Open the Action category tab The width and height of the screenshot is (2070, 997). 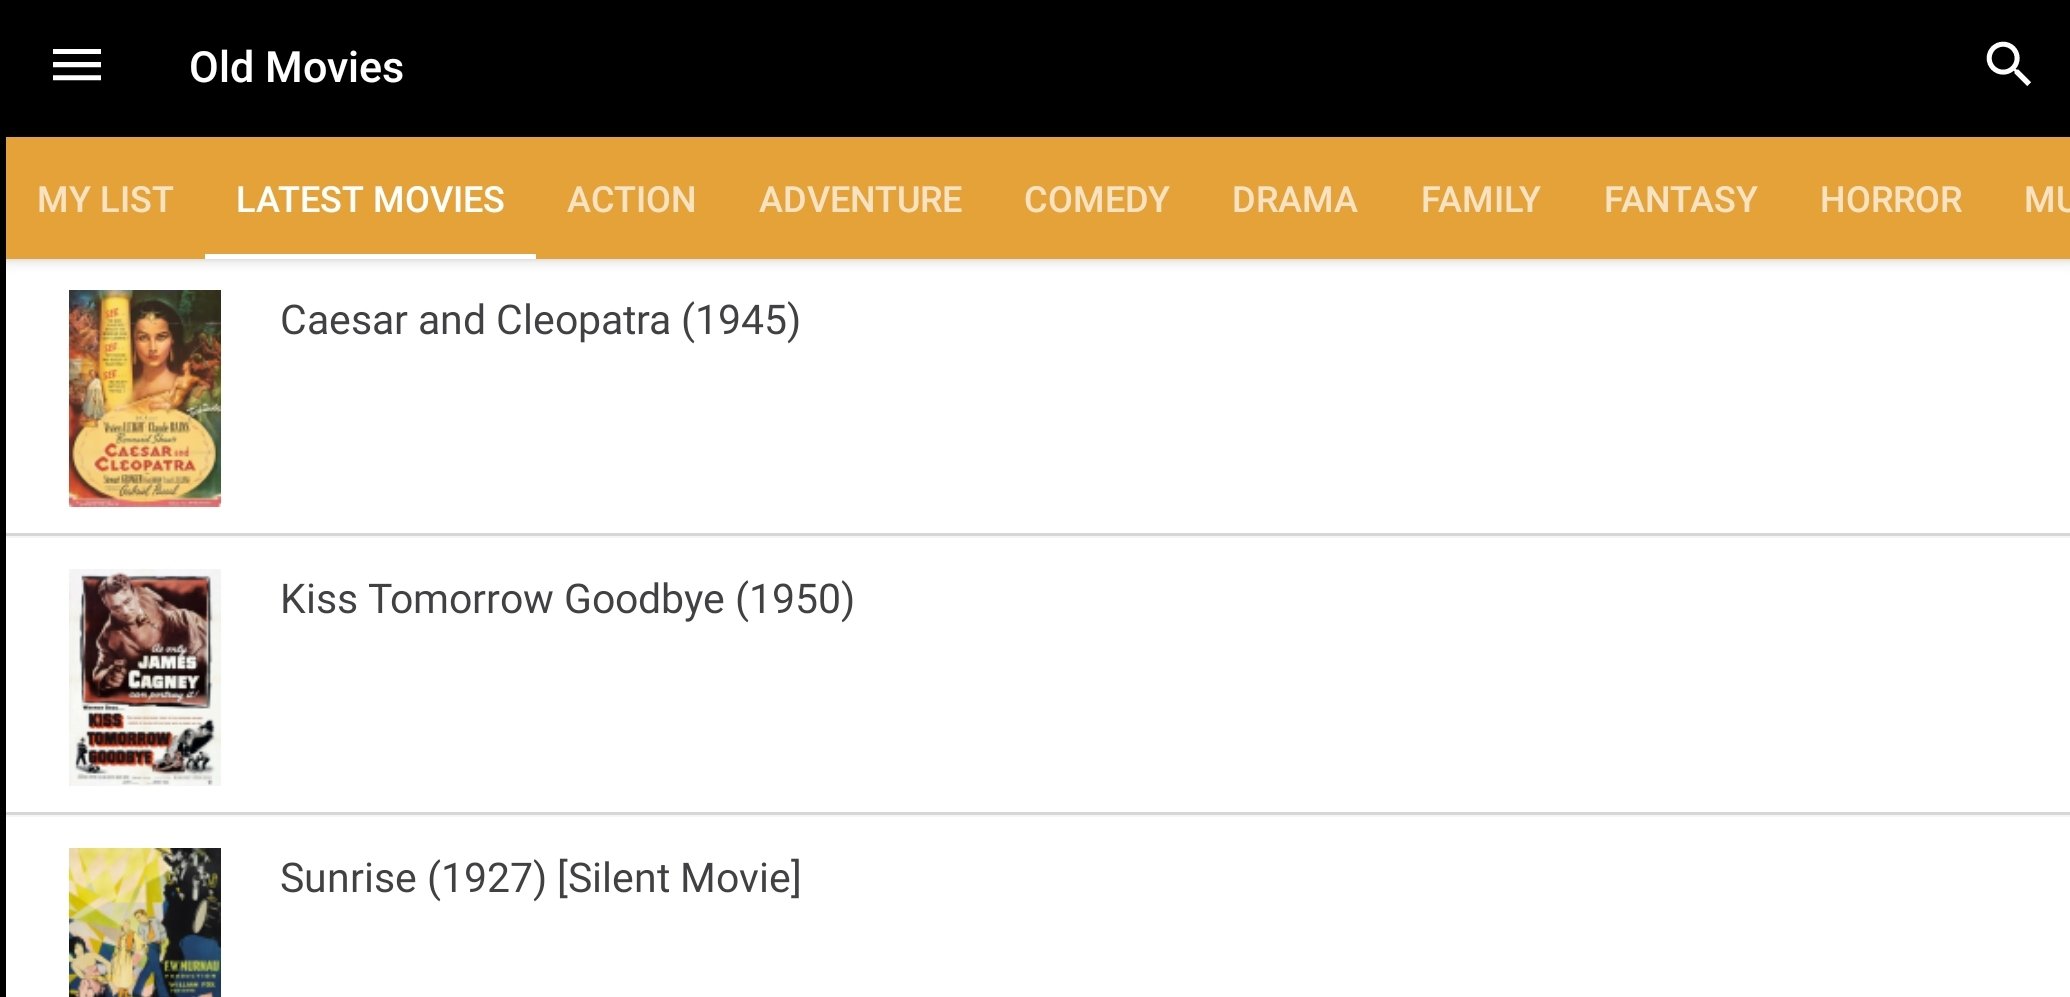click(x=631, y=199)
